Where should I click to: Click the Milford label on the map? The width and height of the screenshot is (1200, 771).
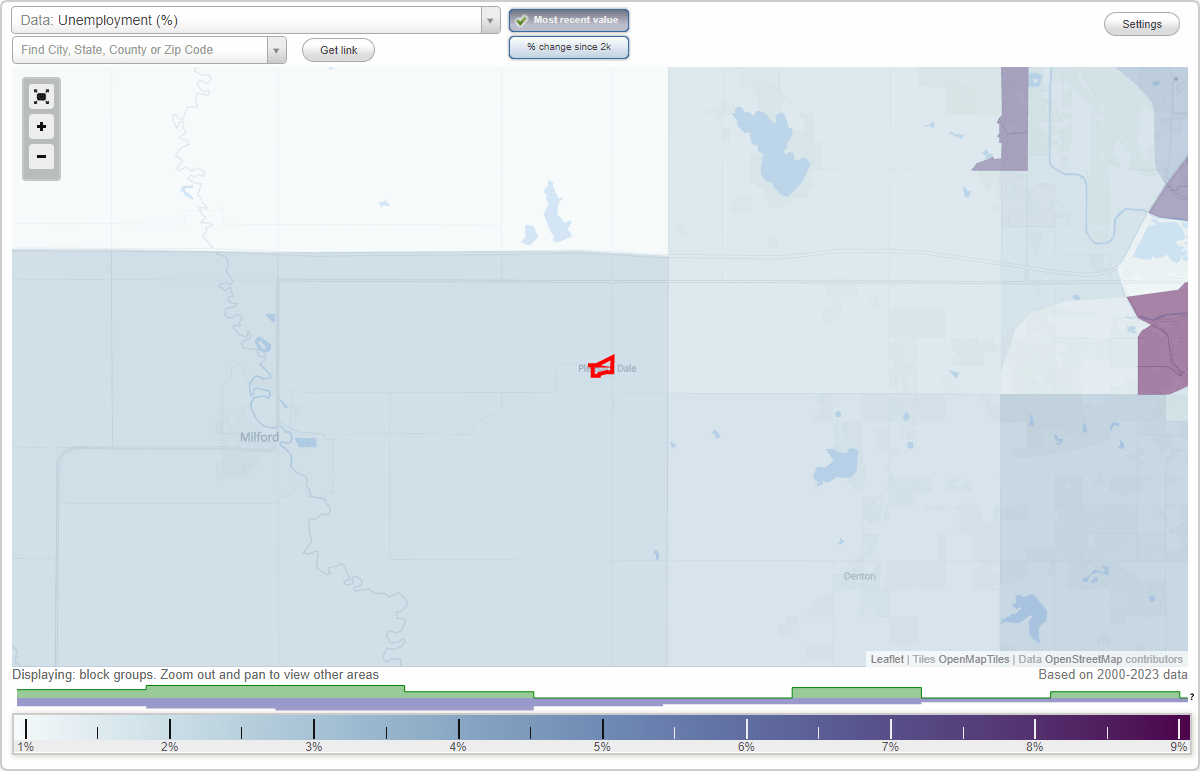[x=259, y=436]
